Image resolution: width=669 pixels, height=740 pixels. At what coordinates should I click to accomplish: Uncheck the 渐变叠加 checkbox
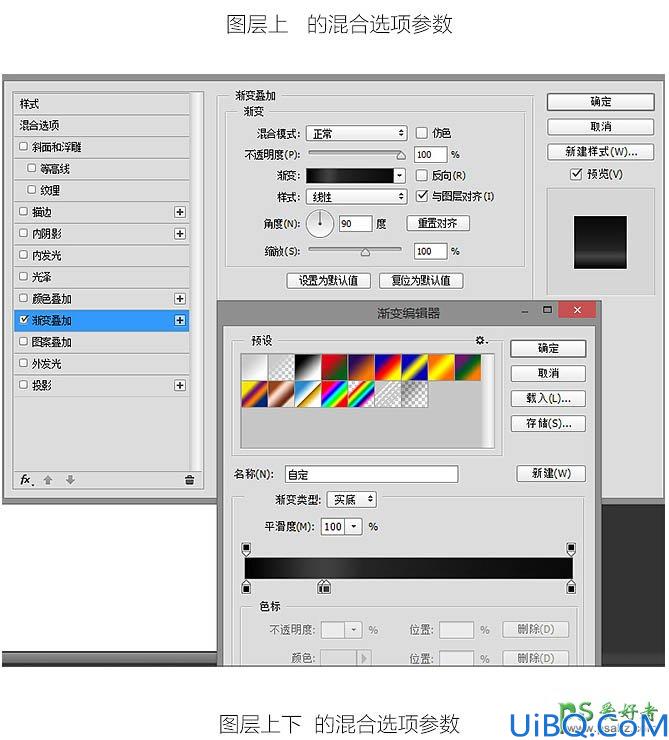(x=23, y=320)
